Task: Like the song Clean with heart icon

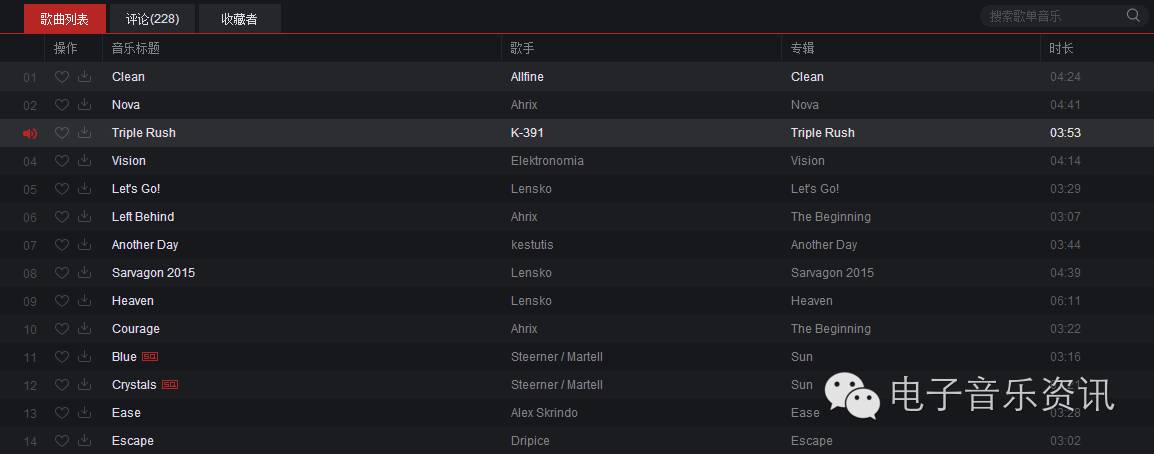Action: tap(62, 77)
